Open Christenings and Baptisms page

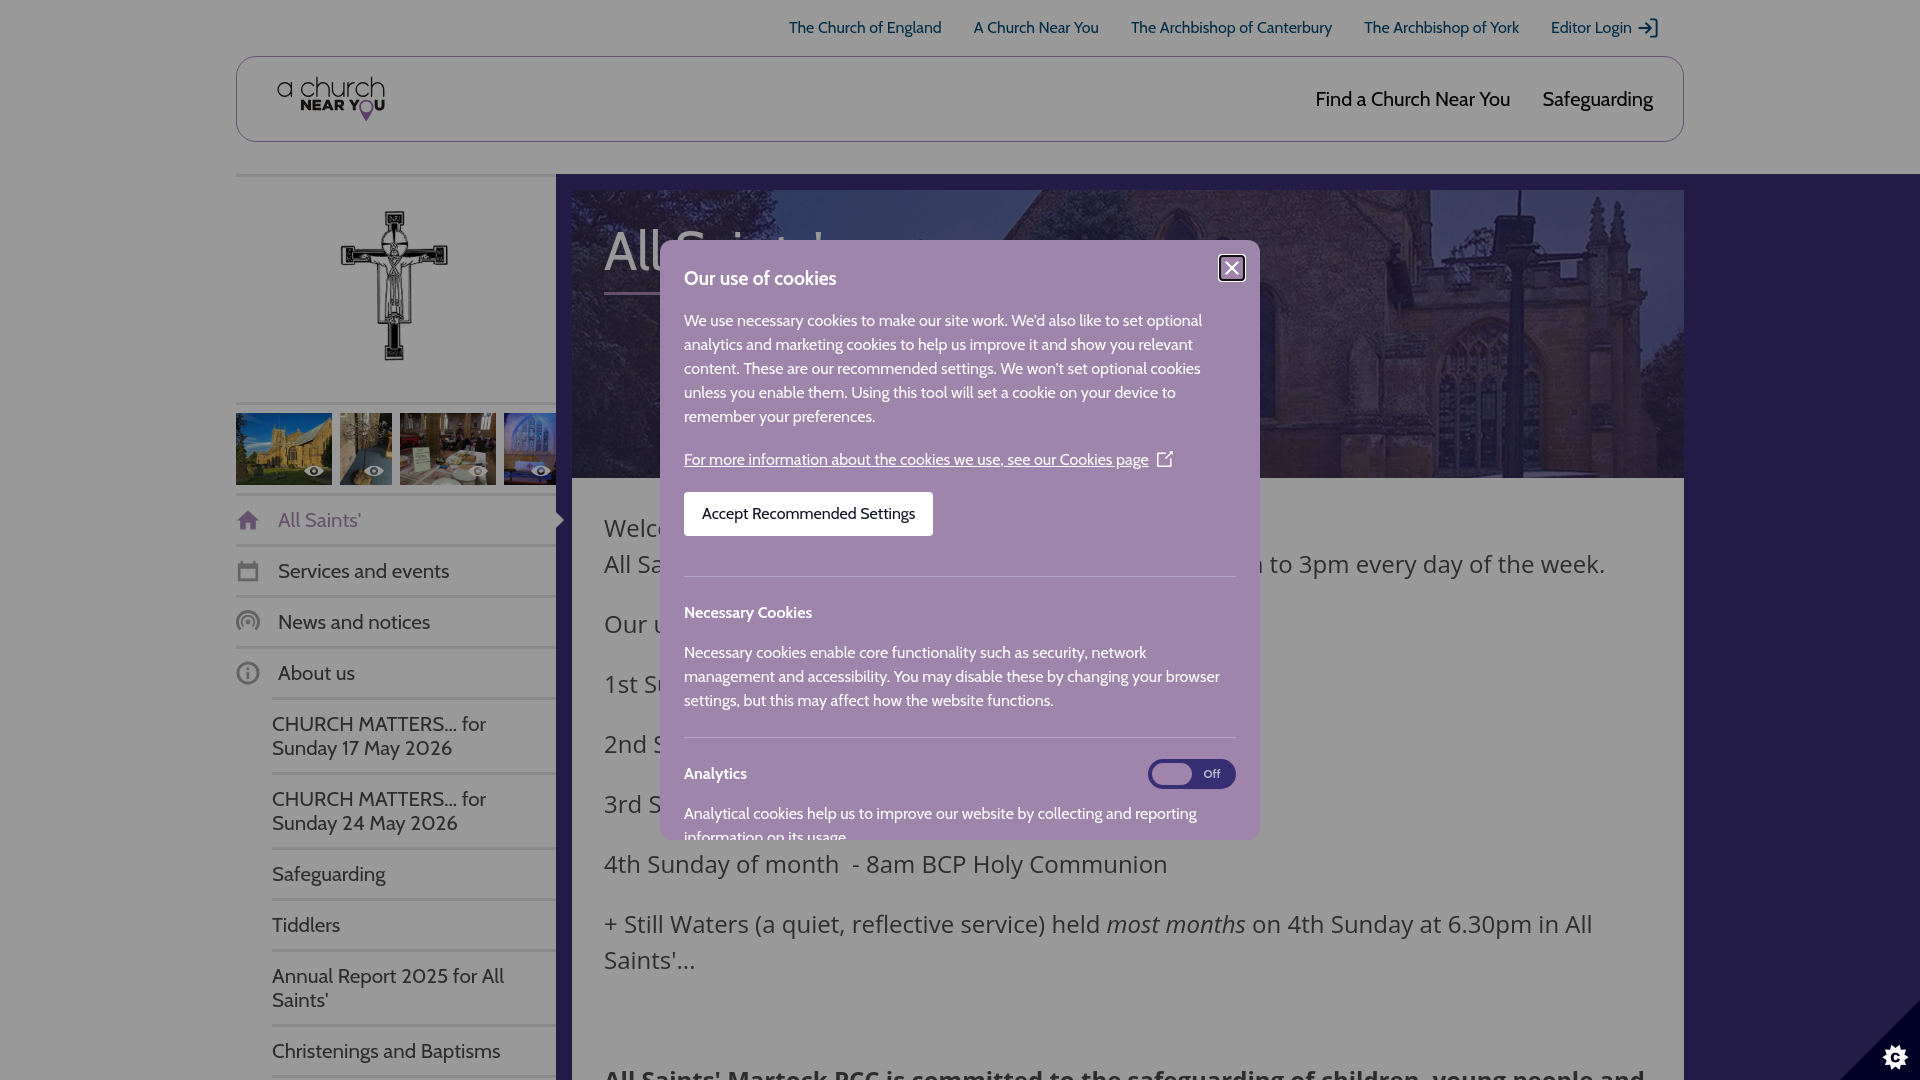(x=414, y=1051)
